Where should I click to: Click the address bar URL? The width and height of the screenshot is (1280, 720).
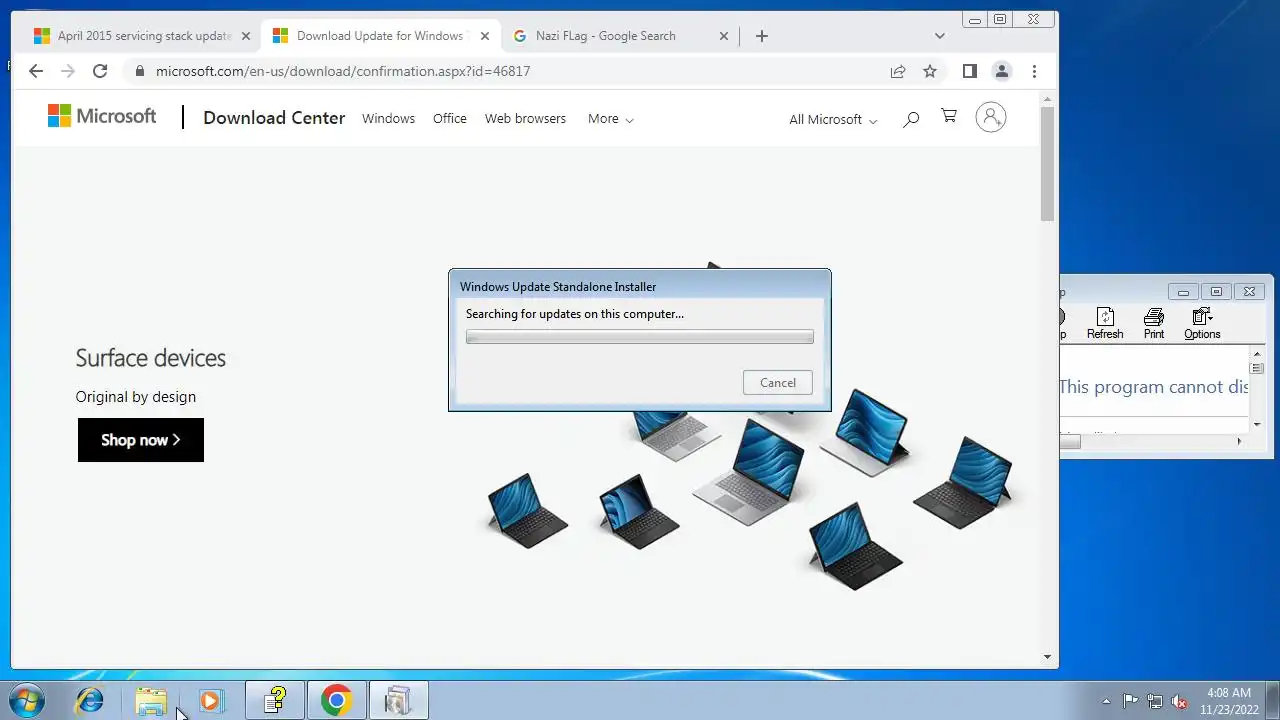pyautogui.click(x=343, y=71)
